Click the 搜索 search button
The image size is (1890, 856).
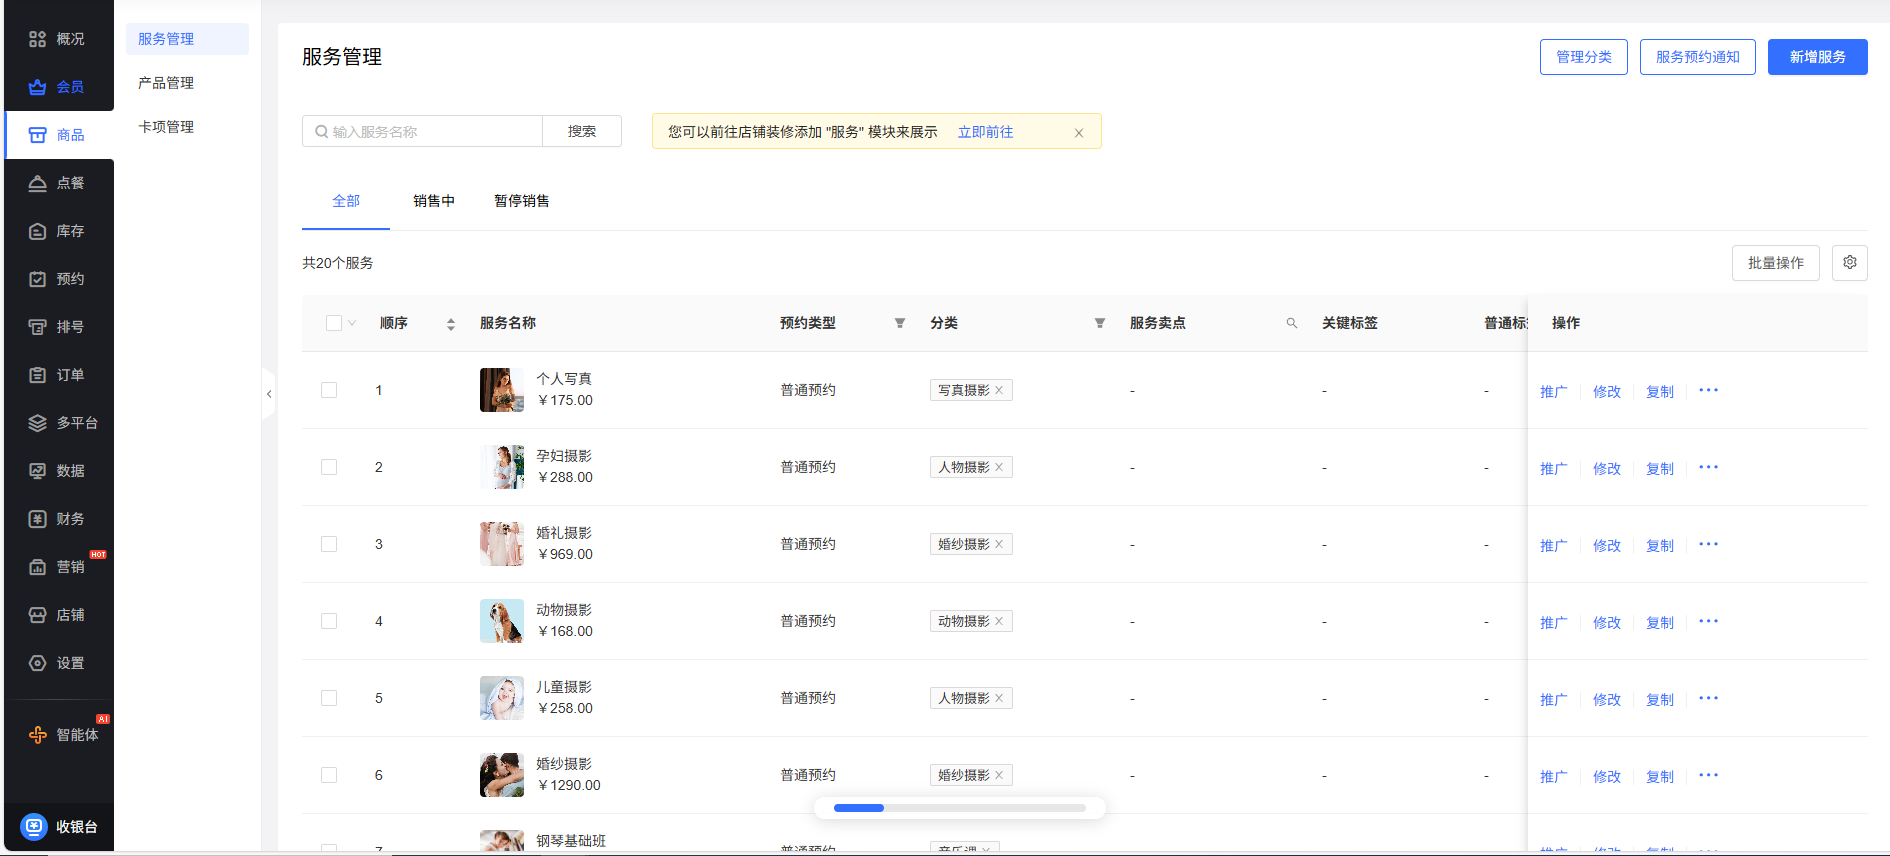tap(582, 131)
